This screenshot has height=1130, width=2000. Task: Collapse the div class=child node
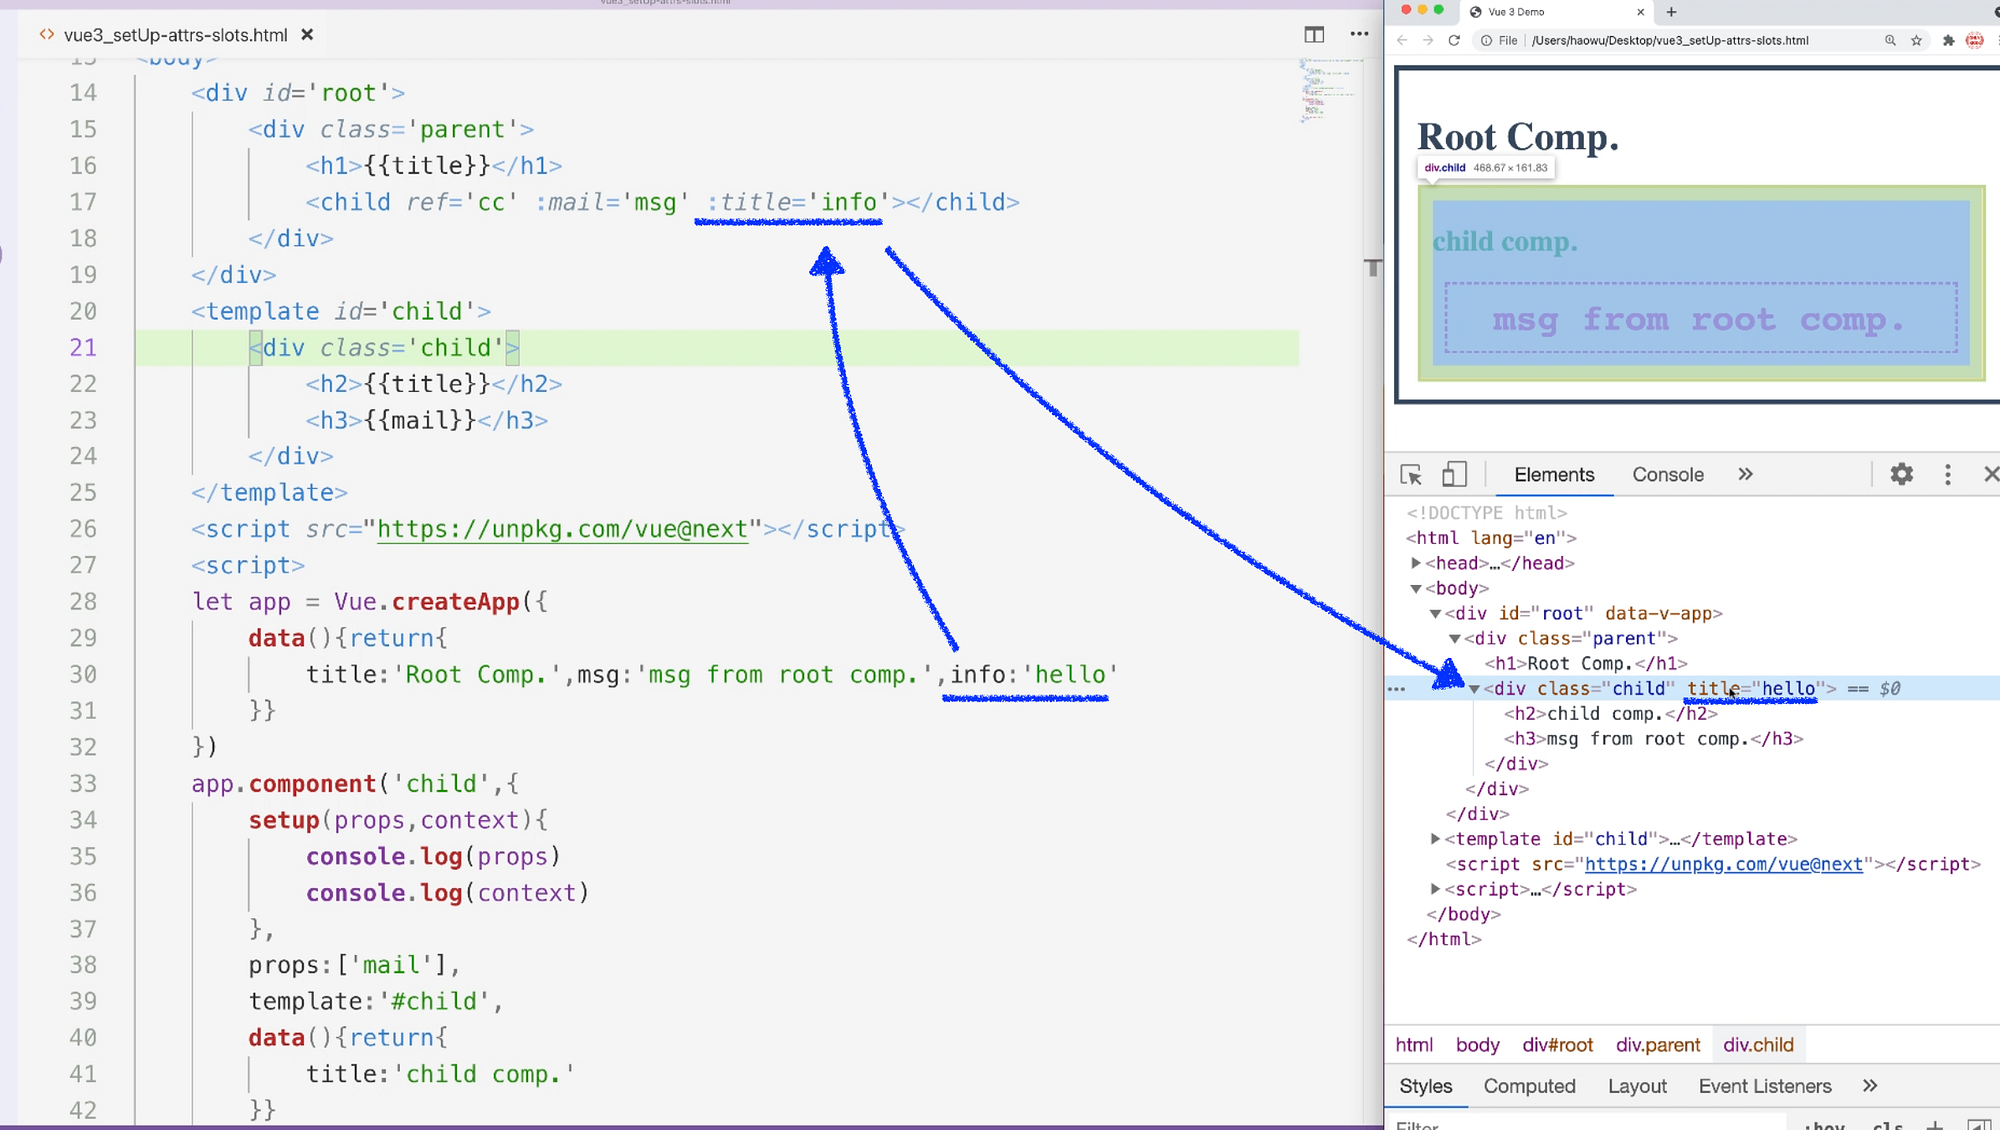pos(1474,689)
